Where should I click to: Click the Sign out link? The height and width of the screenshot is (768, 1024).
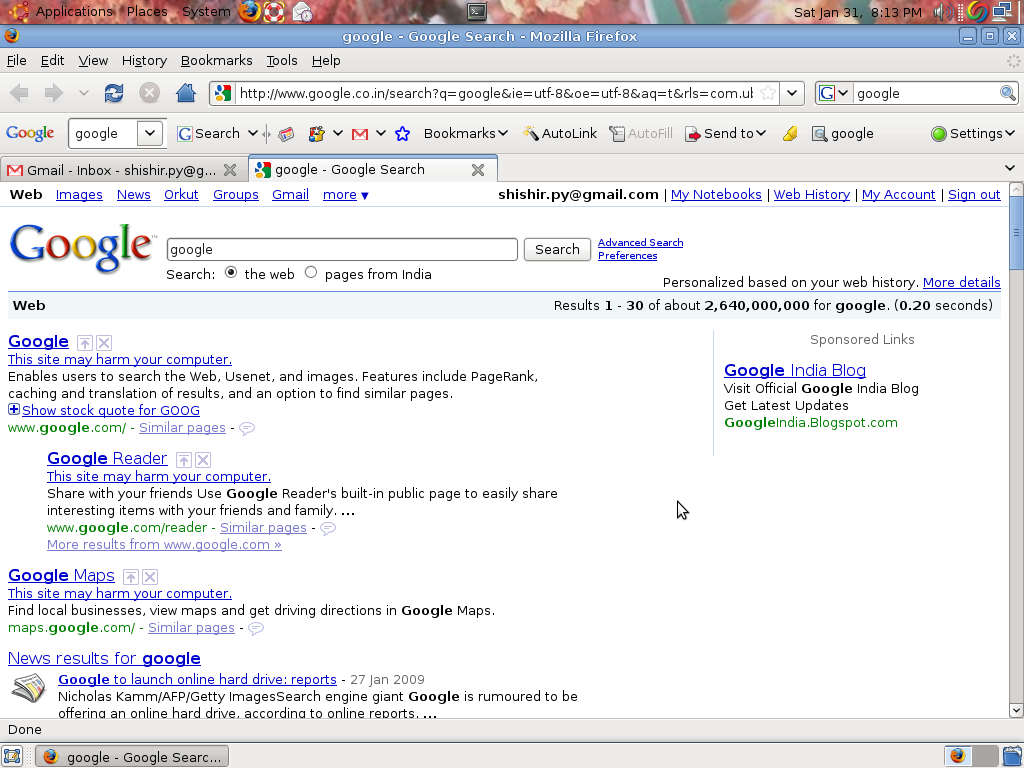[974, 195]
